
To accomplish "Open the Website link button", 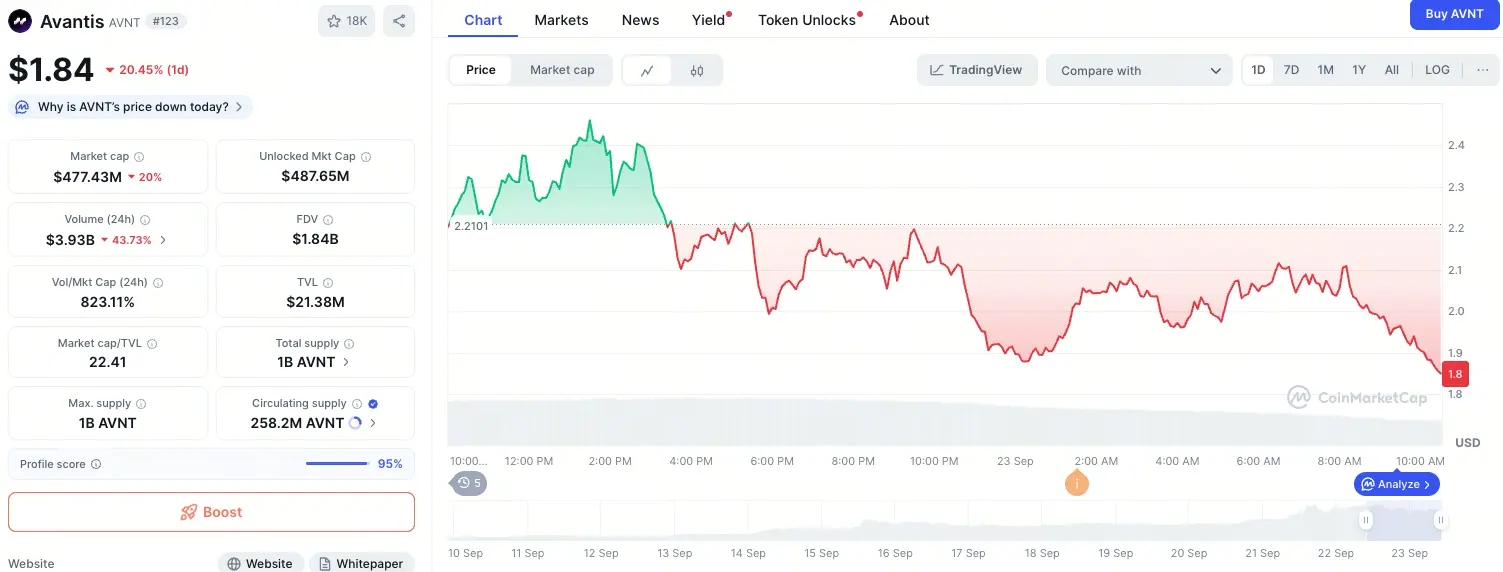I will tap(260, 563).
